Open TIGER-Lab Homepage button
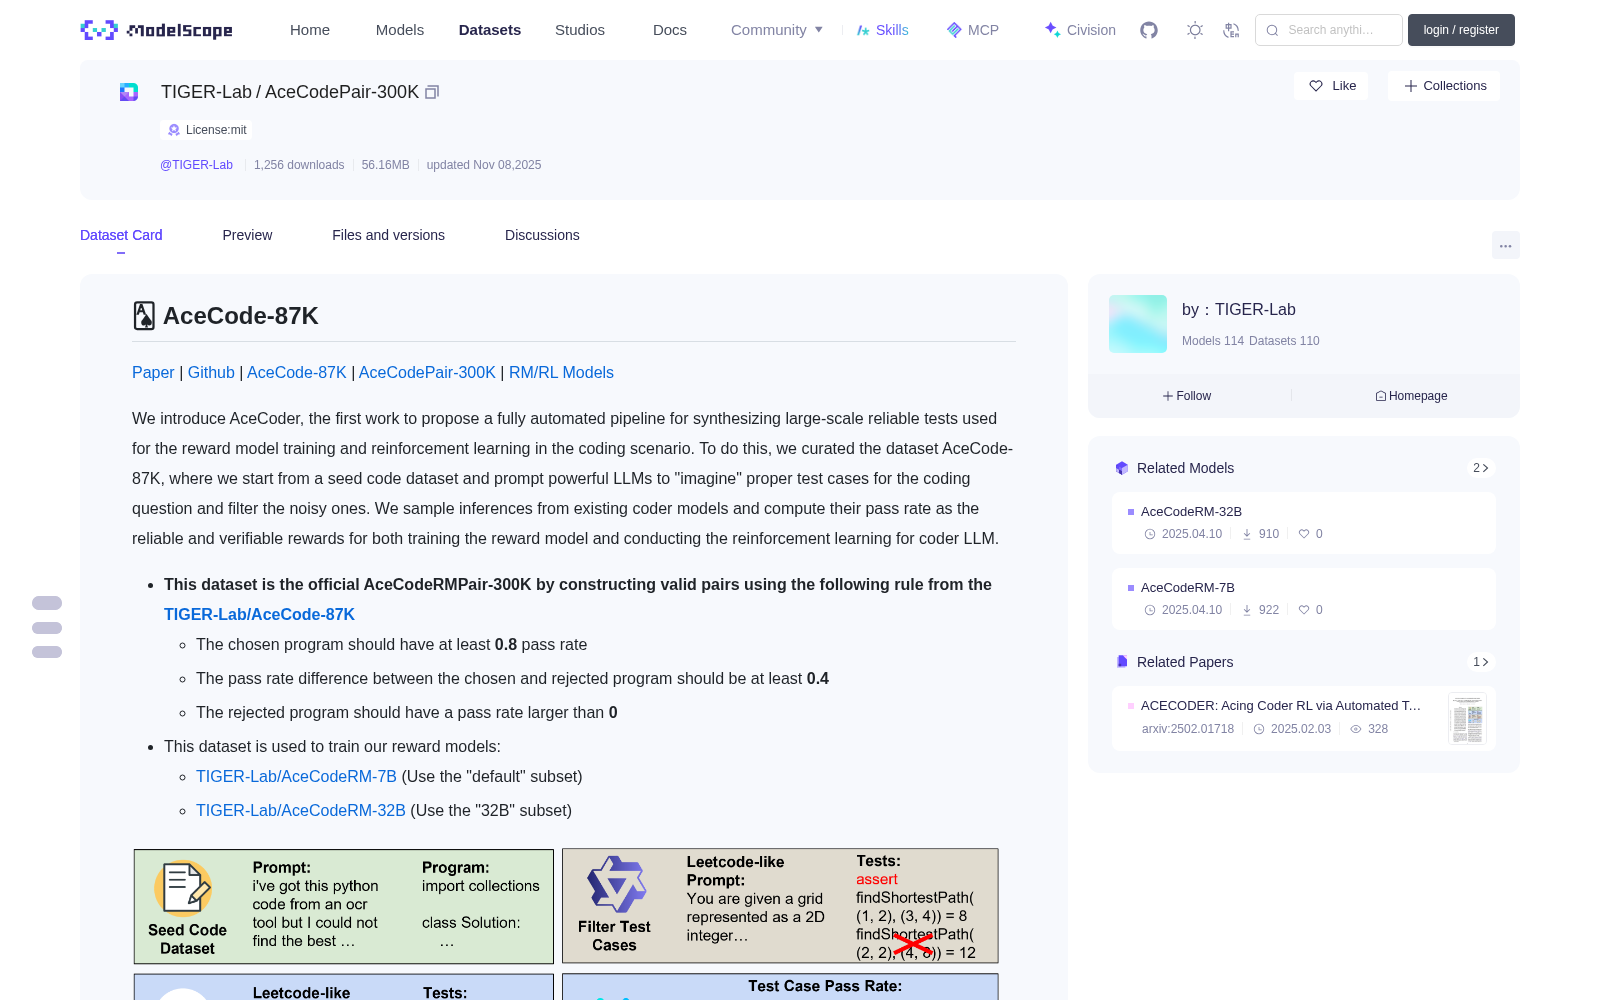 (1411, 396)
